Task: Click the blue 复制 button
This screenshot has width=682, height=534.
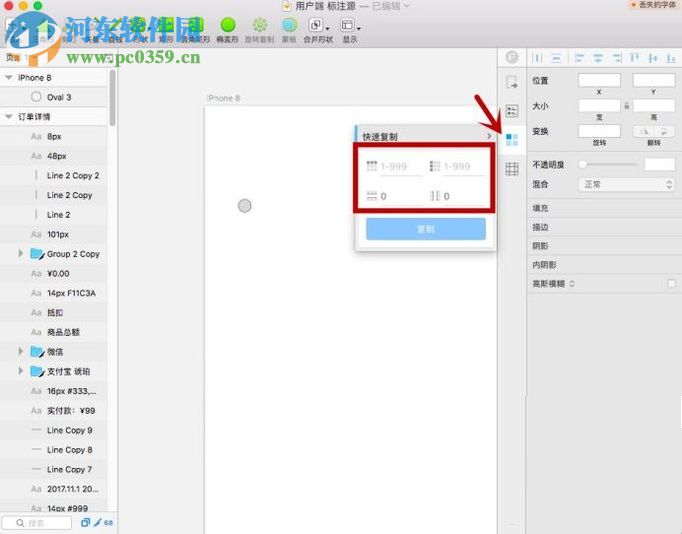Action: point(426,229)
